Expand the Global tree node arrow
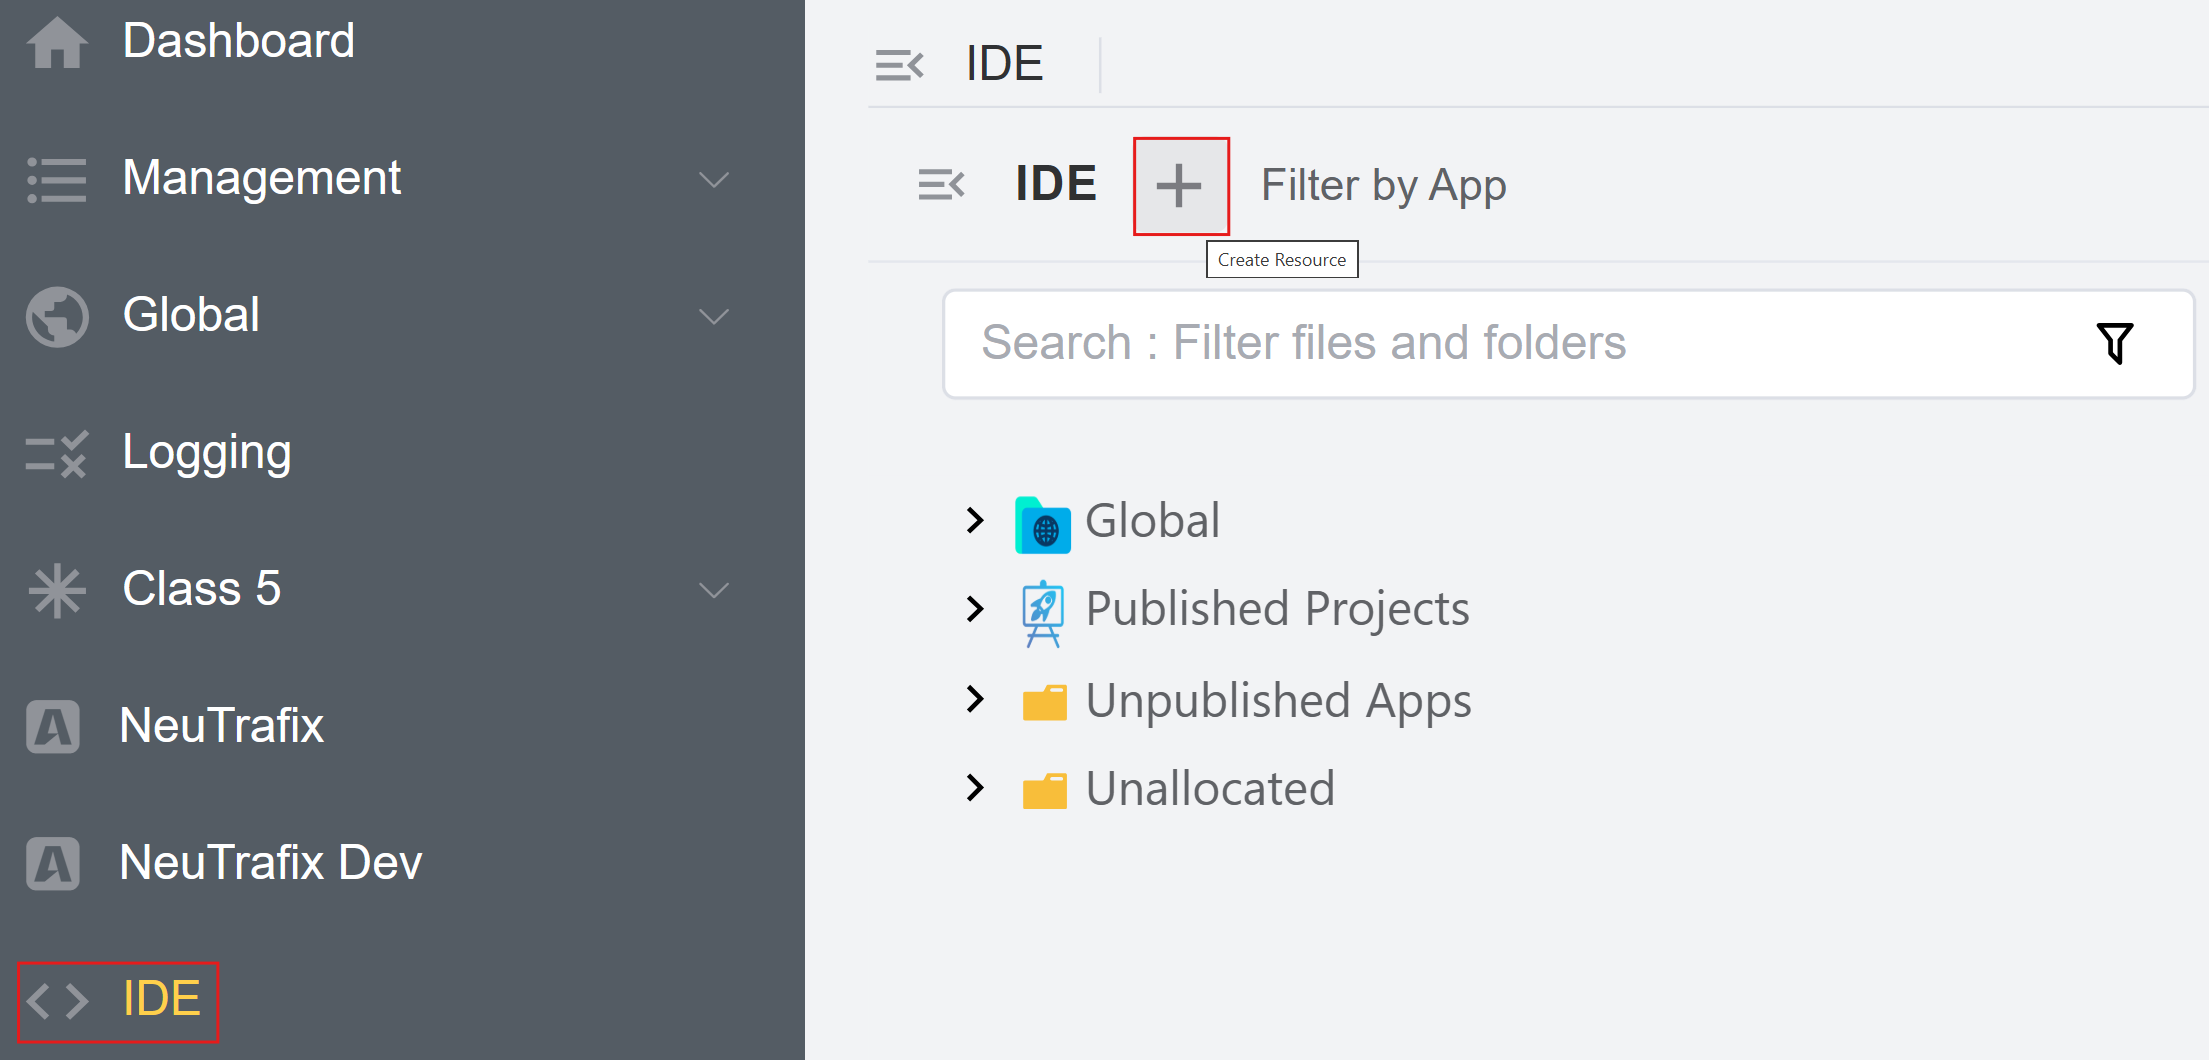This screenshot has height=1060, width=2209. (x=975, y=520)
